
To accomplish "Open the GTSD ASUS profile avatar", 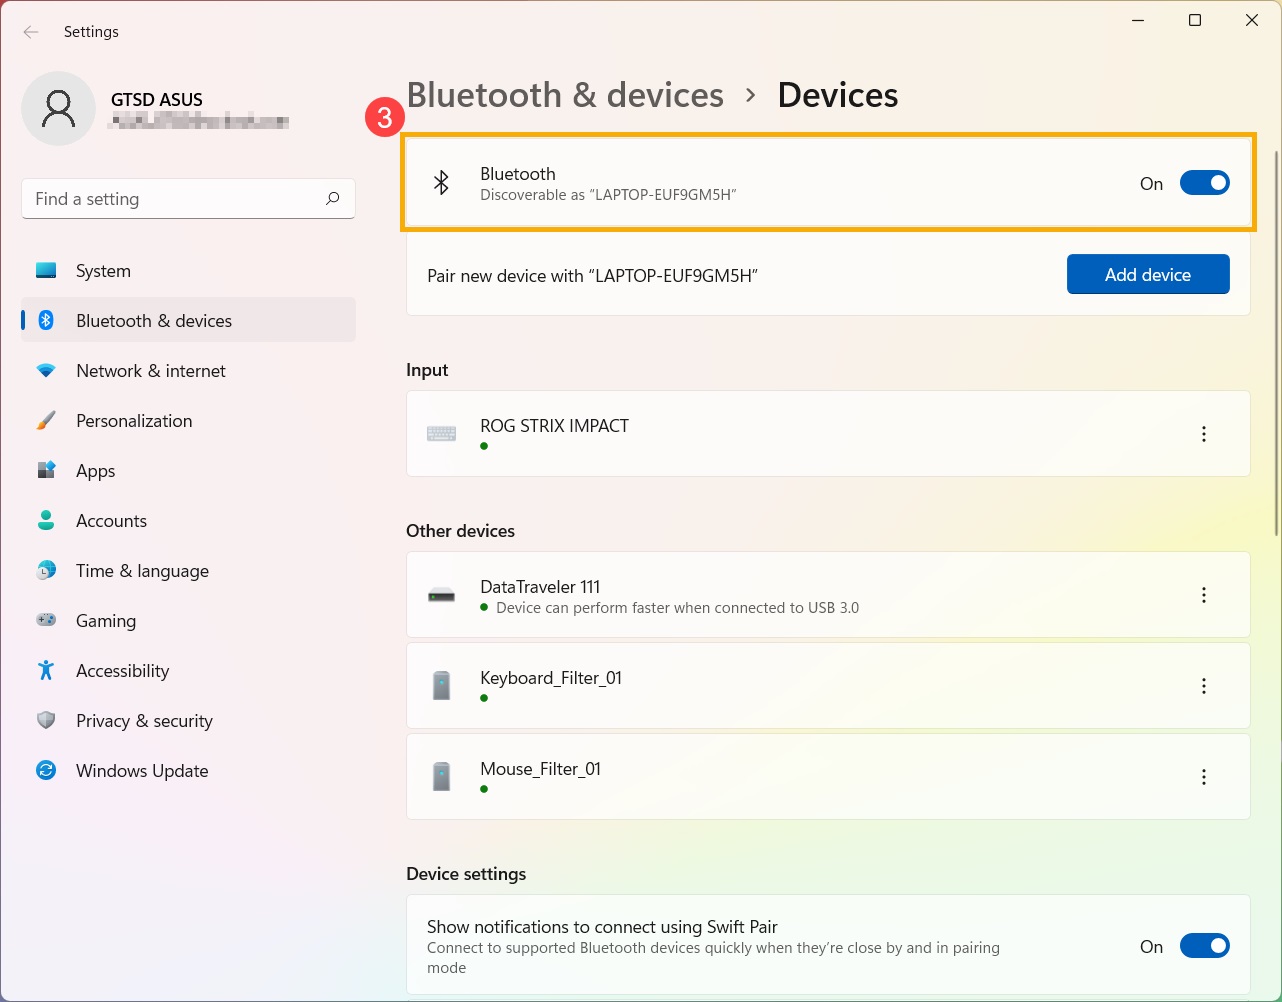I will point(58,108).
